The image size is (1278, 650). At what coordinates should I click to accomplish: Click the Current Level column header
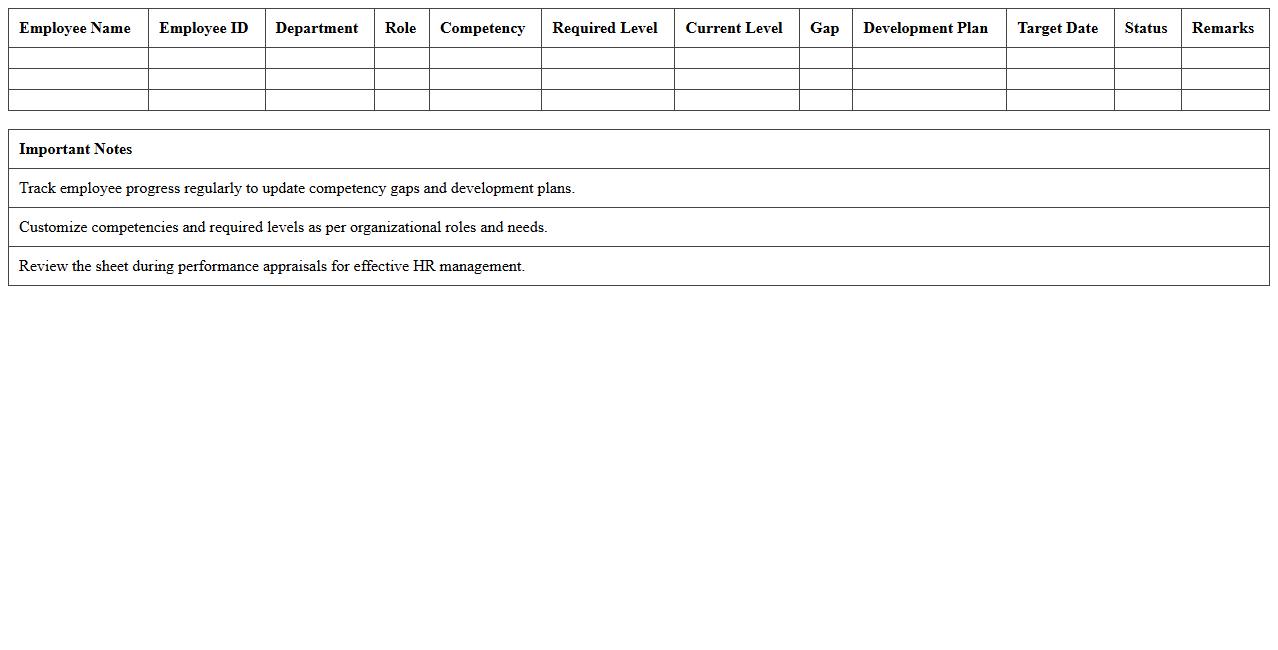click(x=734, y=28)
